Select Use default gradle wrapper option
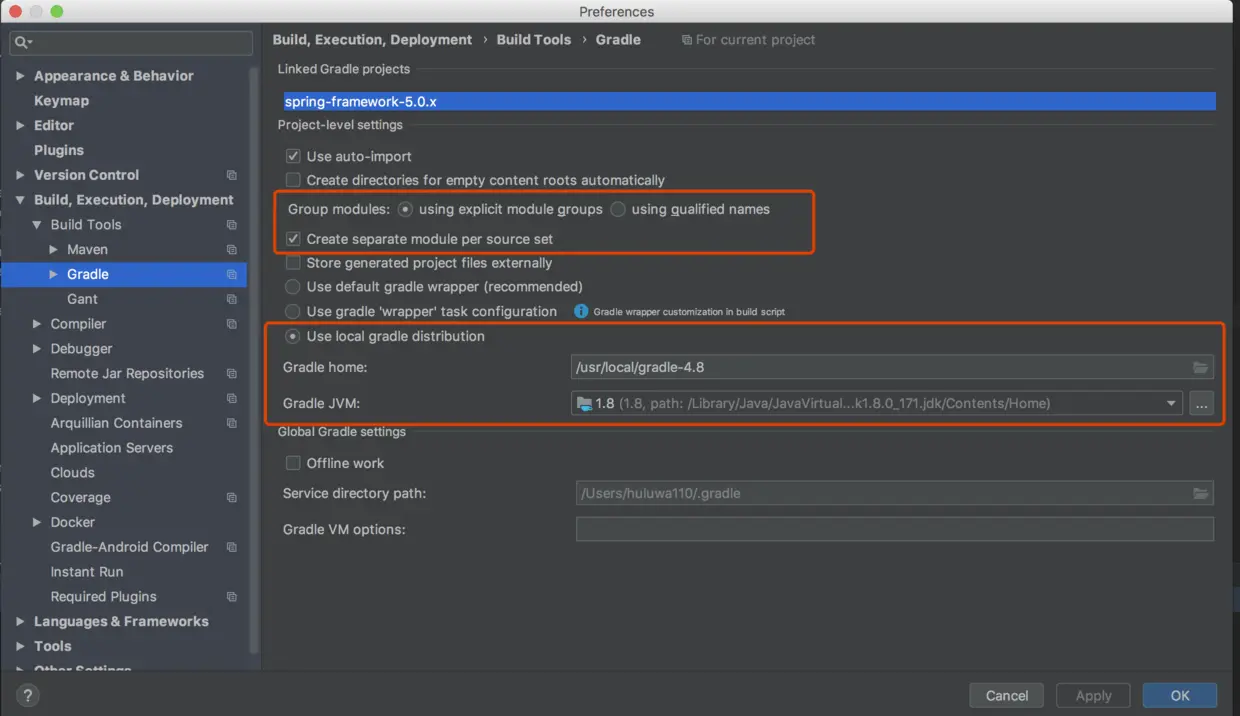Screen dimensions: 1240x716 pos(293,287)
